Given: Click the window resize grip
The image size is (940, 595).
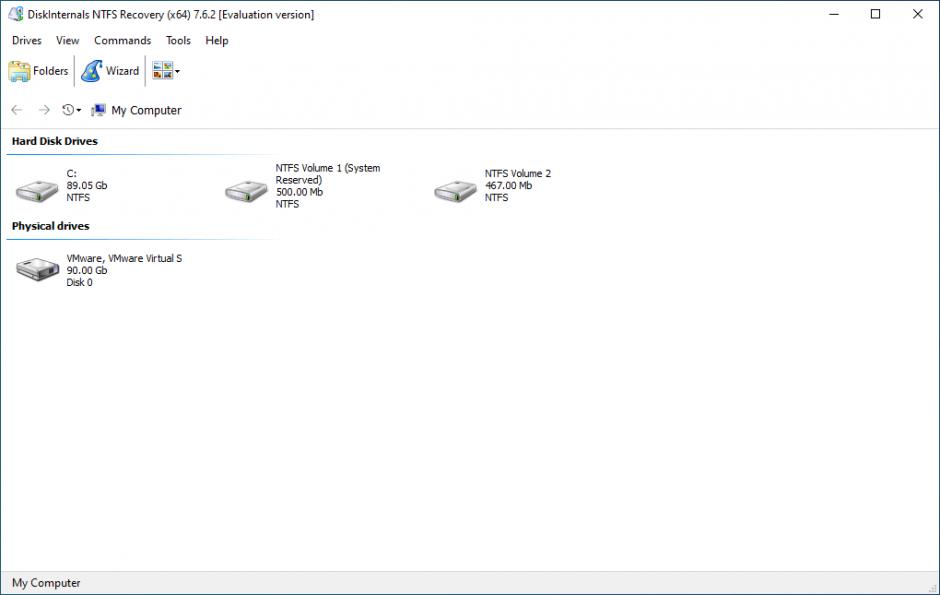Looking at the screenshot, I should 933,588.
